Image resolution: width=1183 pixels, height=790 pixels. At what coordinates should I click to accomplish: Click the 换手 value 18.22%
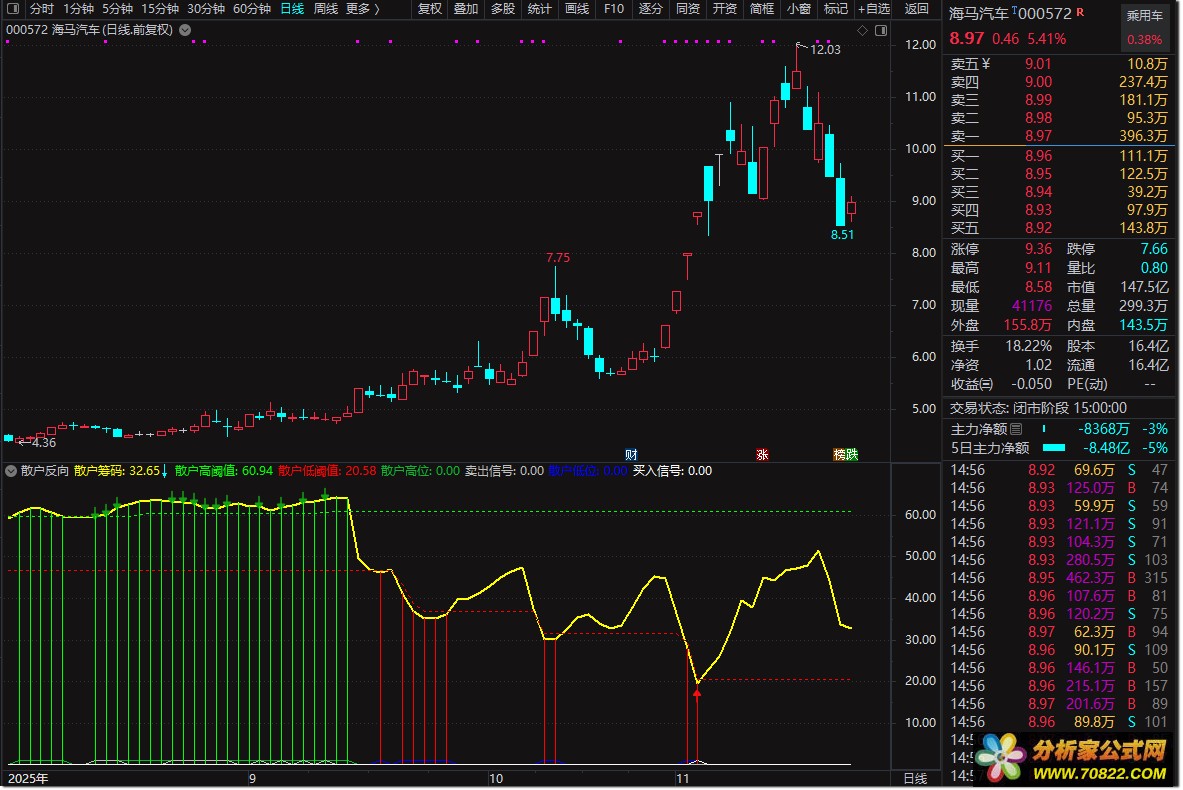pos(1028,346)
